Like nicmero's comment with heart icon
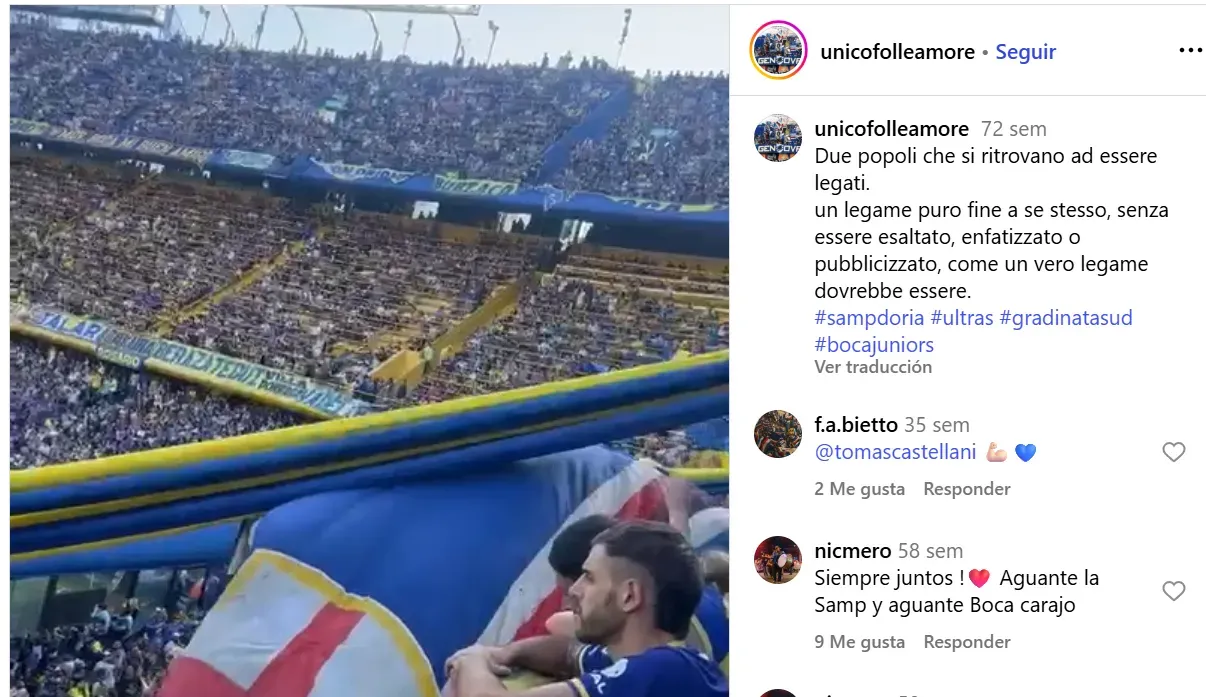This screenshot has height=697, width=1206. pos(1173,591)
